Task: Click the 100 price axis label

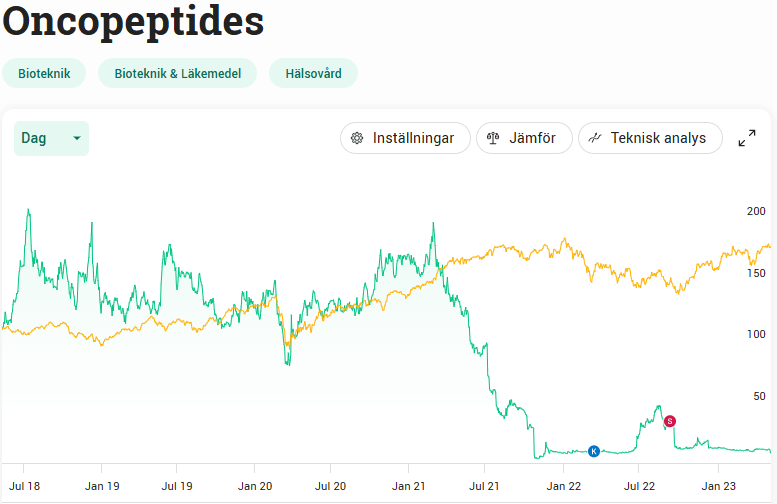Action: (x=755, y=334)
